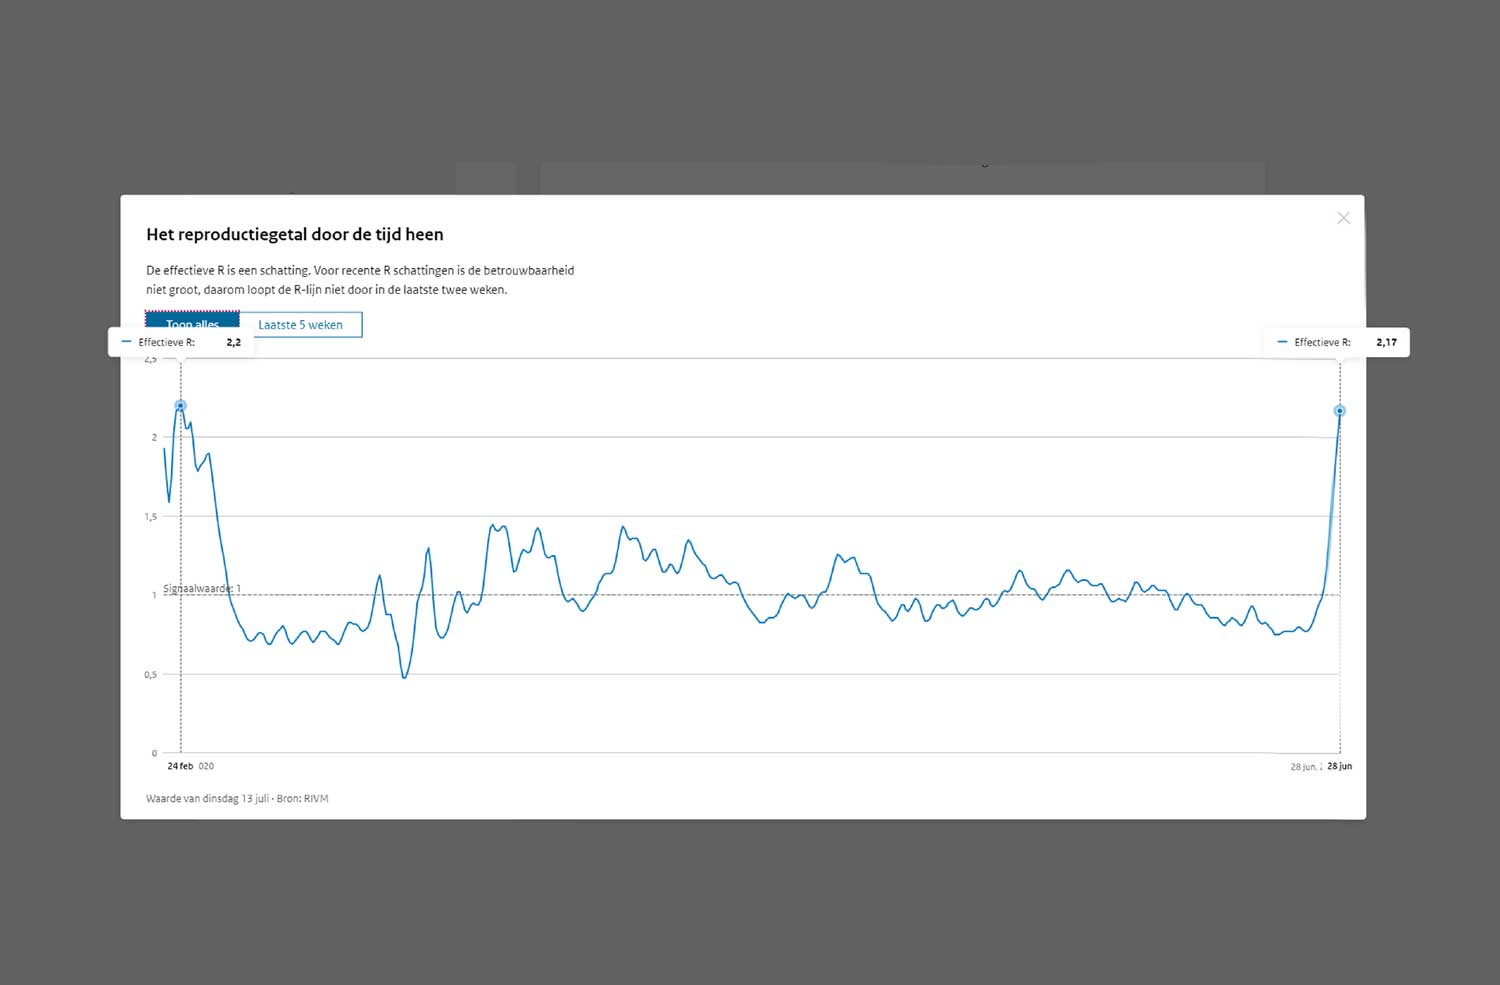Click the y-axis label '2'

(x=154, y=437)
